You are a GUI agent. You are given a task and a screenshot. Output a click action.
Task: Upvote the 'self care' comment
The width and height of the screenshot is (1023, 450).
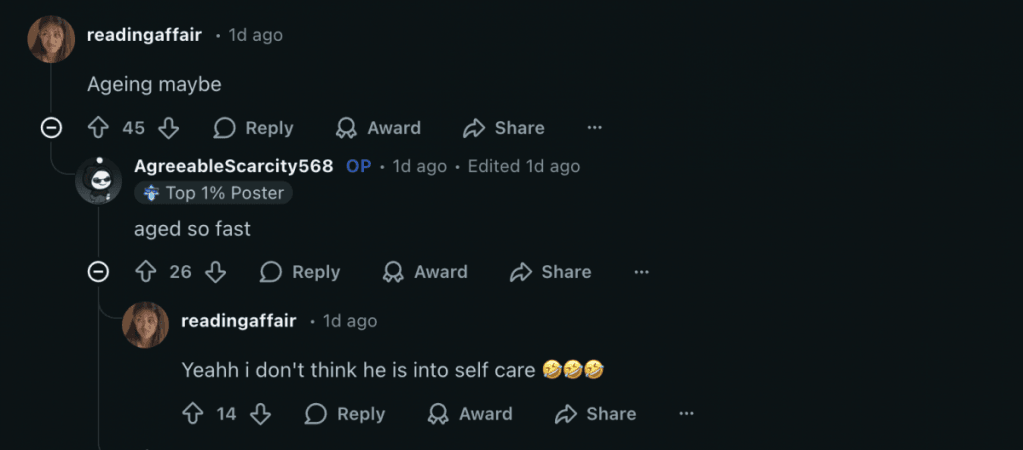[192, 414]
